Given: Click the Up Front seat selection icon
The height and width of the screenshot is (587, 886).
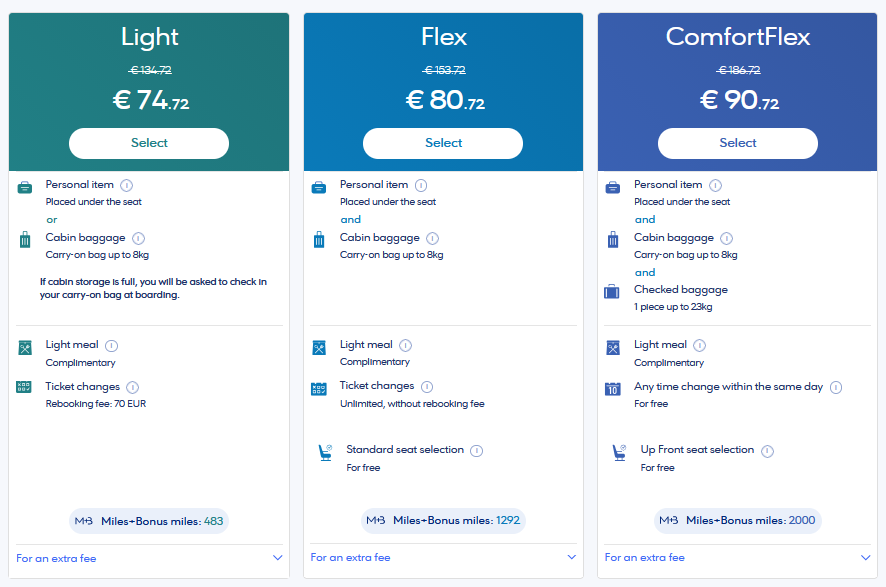Looking at the screenshot, I should click(x=620, y=453).
